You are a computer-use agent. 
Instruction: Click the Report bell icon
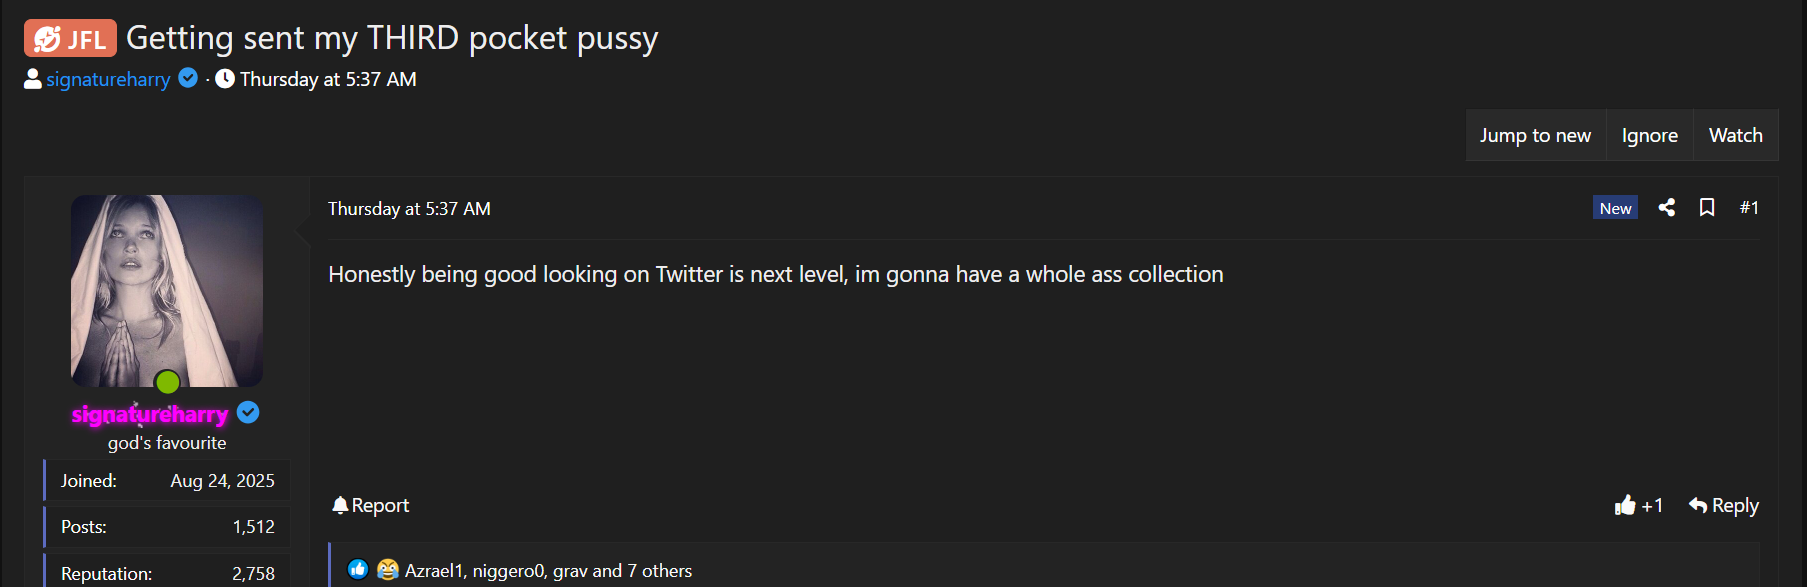point(339,505)
